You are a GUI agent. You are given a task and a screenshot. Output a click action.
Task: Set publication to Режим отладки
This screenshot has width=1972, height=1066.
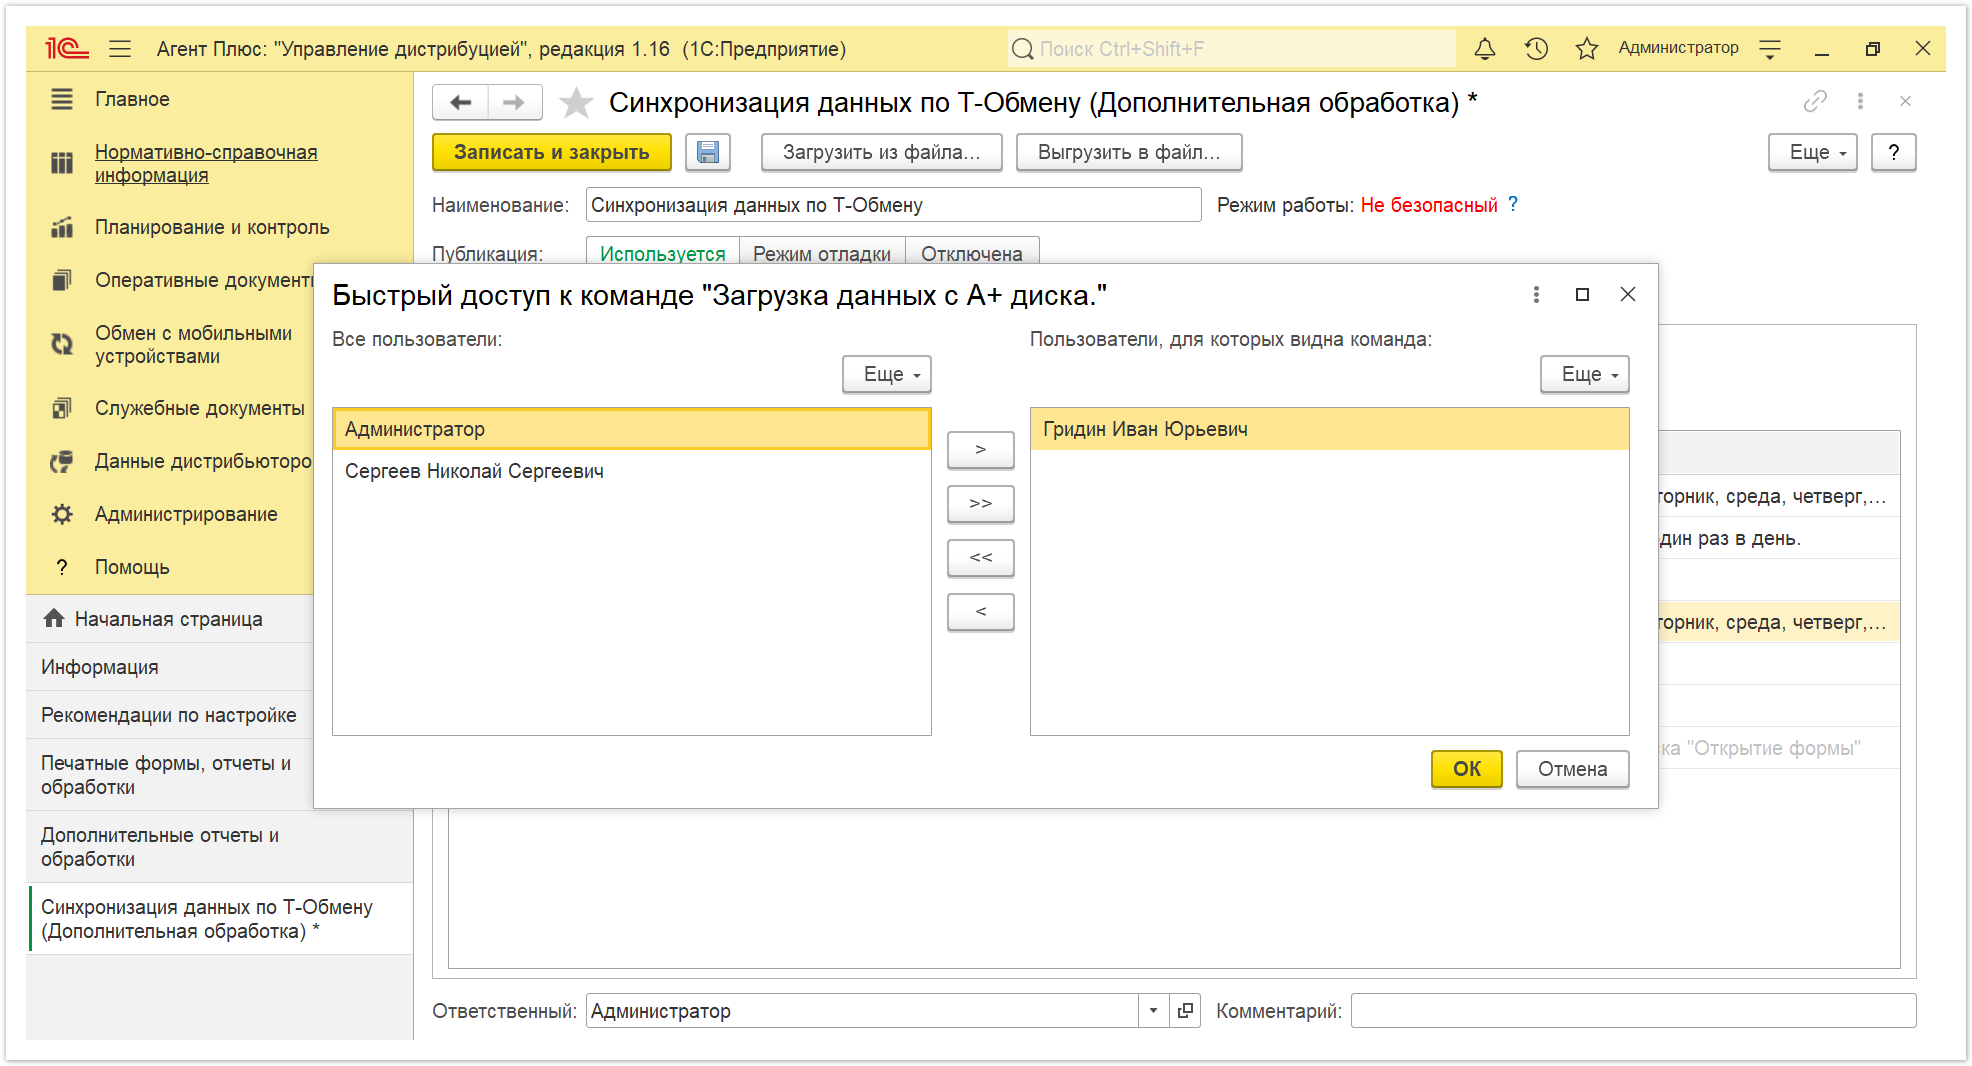[822, 253]
